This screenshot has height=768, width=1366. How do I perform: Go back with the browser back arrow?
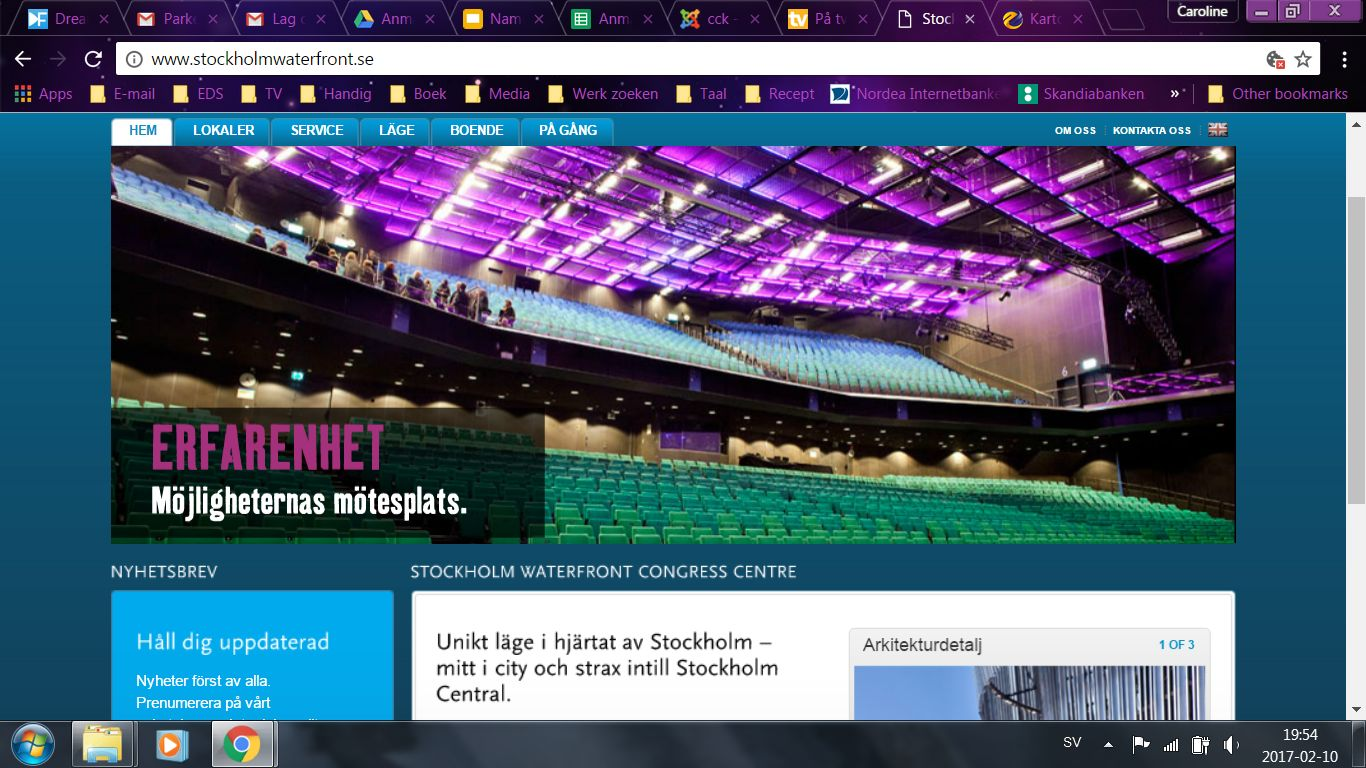[22, 59]
